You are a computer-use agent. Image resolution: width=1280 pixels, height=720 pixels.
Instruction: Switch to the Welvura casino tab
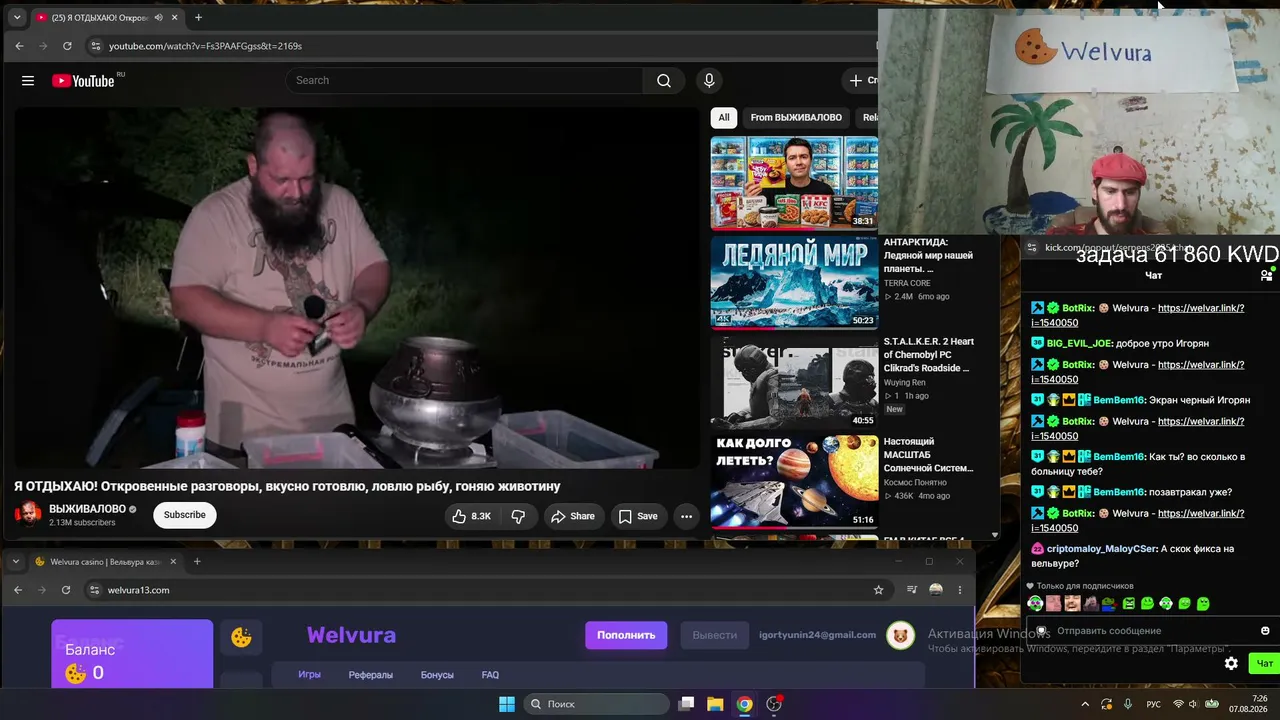(x=105, y=562)
